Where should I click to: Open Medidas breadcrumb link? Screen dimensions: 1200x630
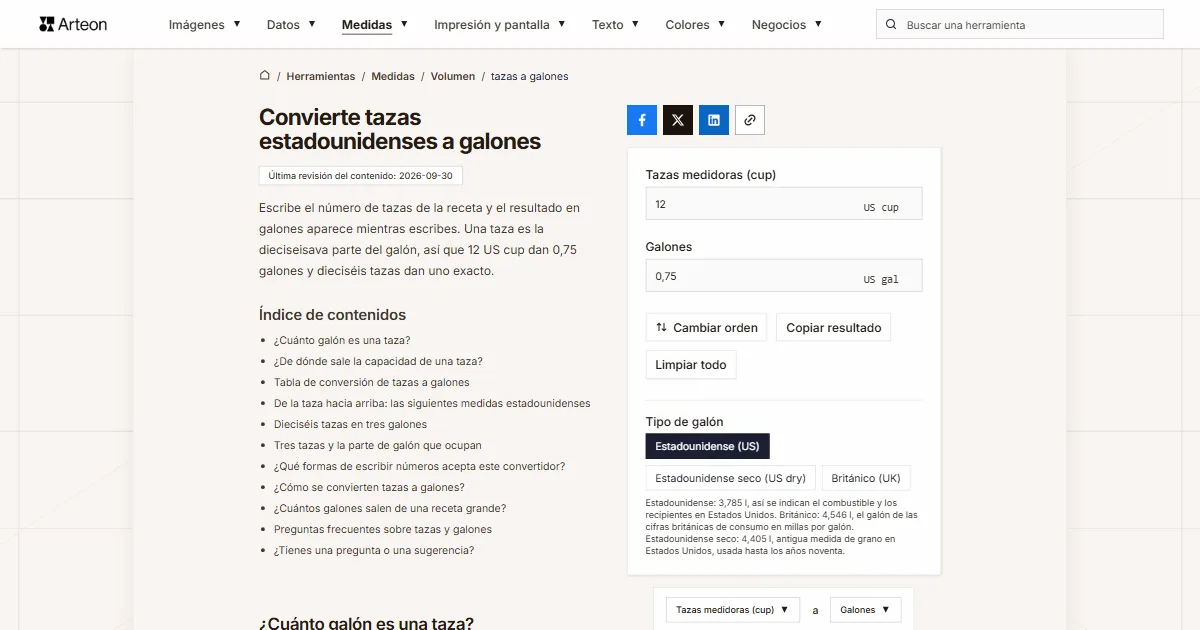click(393, 76)
